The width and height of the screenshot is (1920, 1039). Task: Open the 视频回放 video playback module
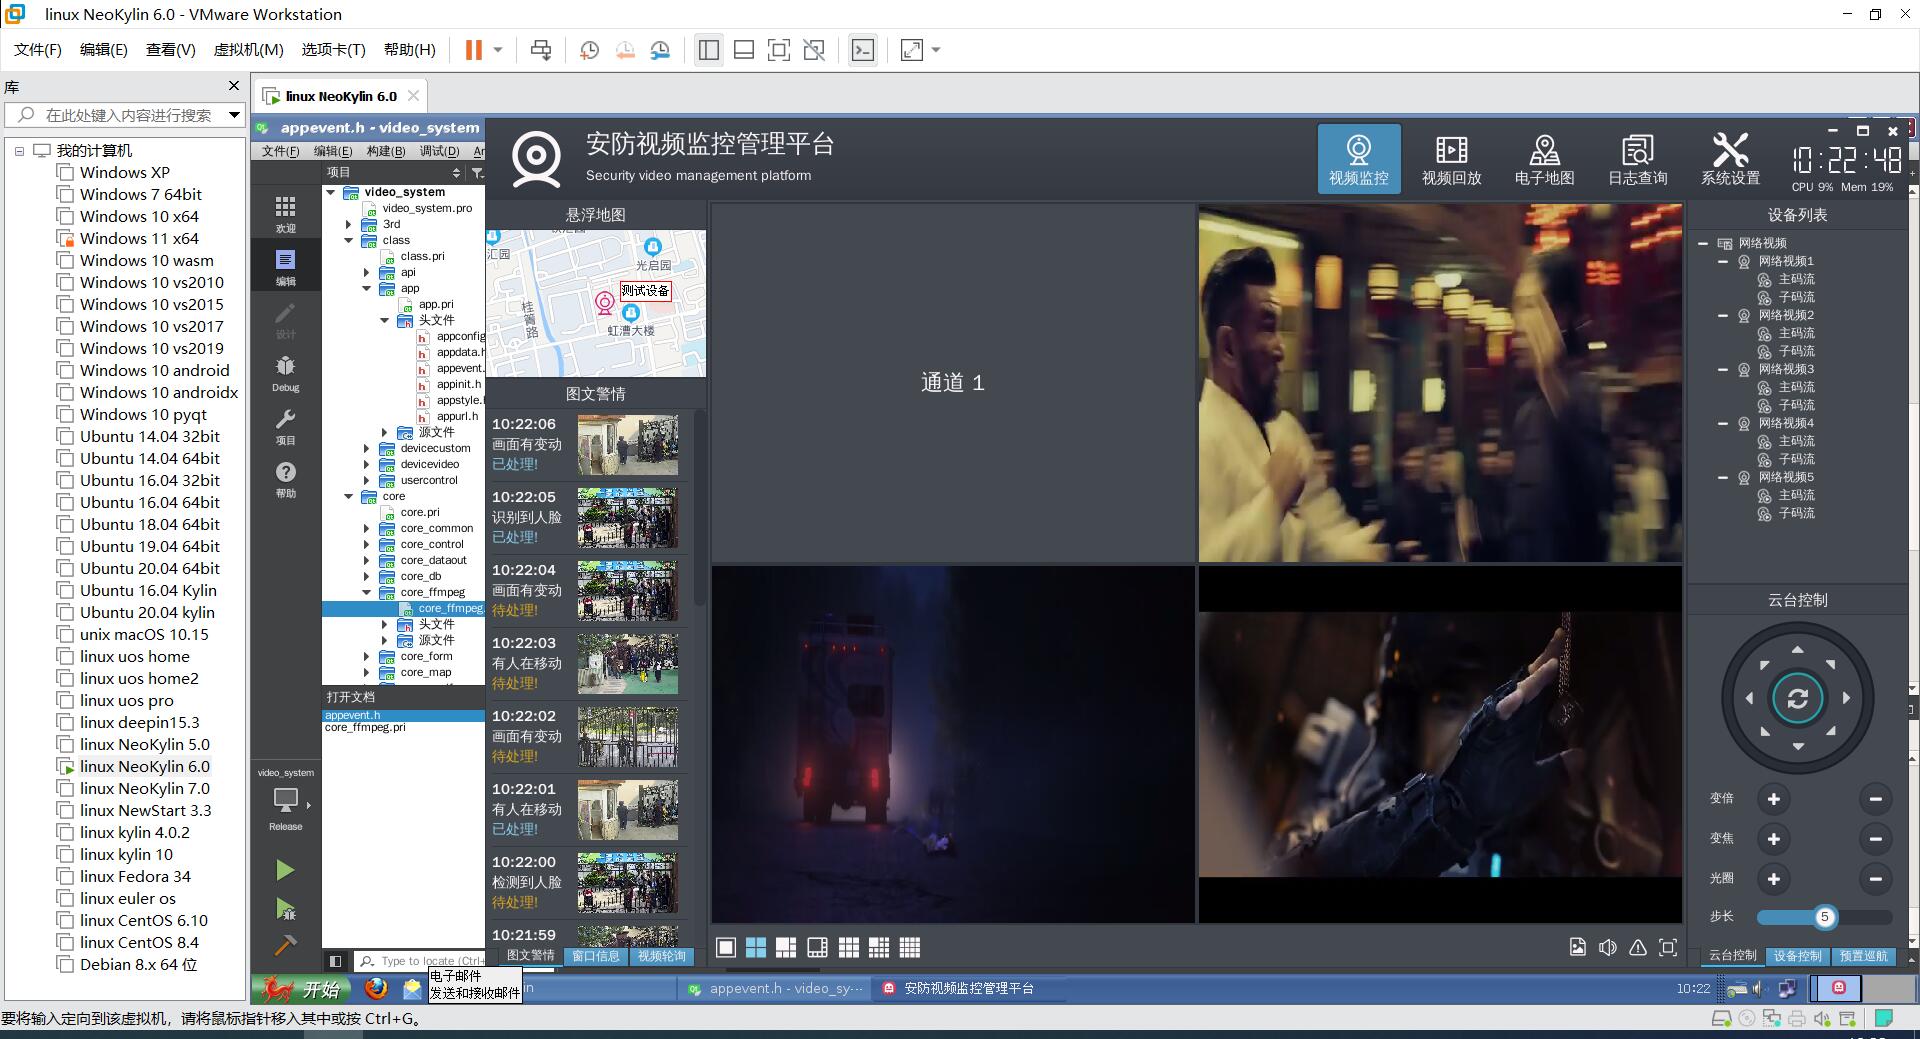1451,160
